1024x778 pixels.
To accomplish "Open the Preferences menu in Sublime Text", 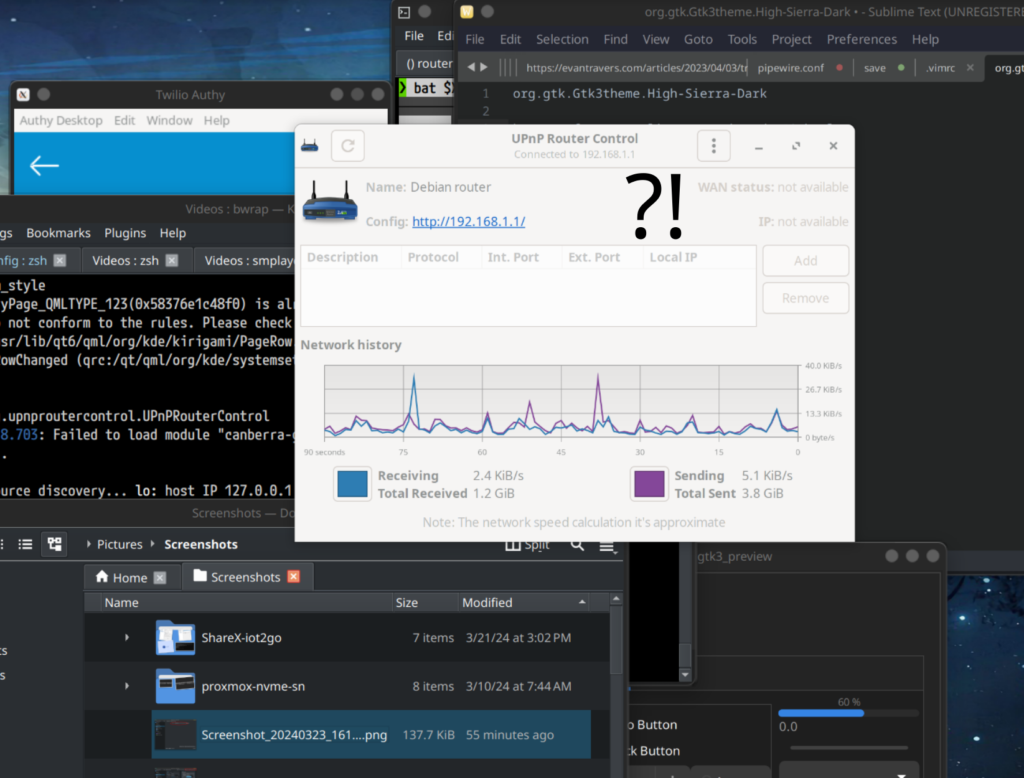I will click(x=861, y=39).
